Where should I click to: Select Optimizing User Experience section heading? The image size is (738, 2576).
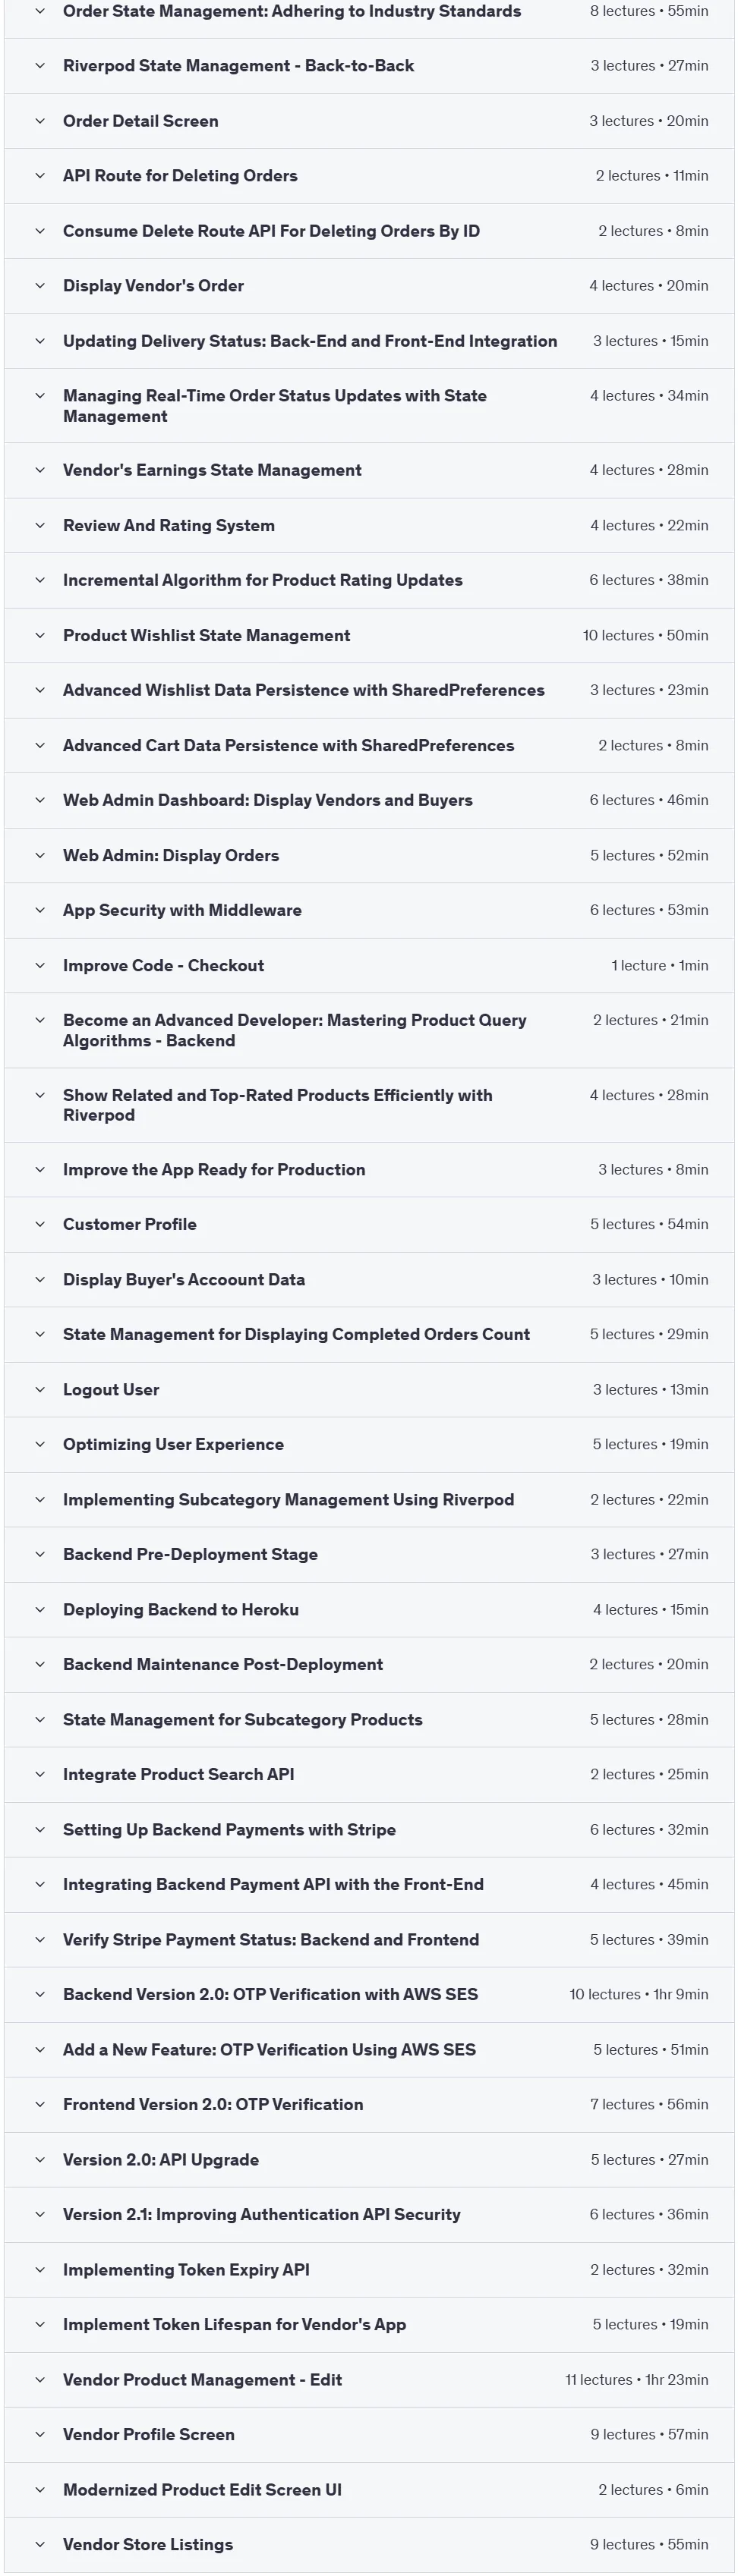[x=173, y=1444]
